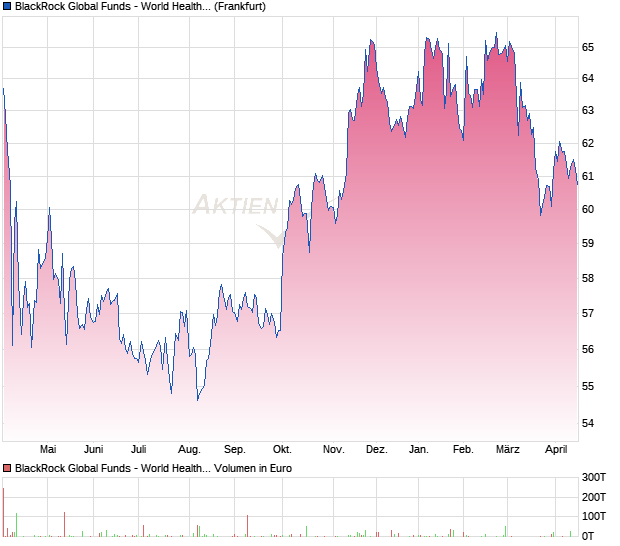Click the 'Juli' month label
The height and width of the screenshot is (546, 620).
[x=139, y=450]
